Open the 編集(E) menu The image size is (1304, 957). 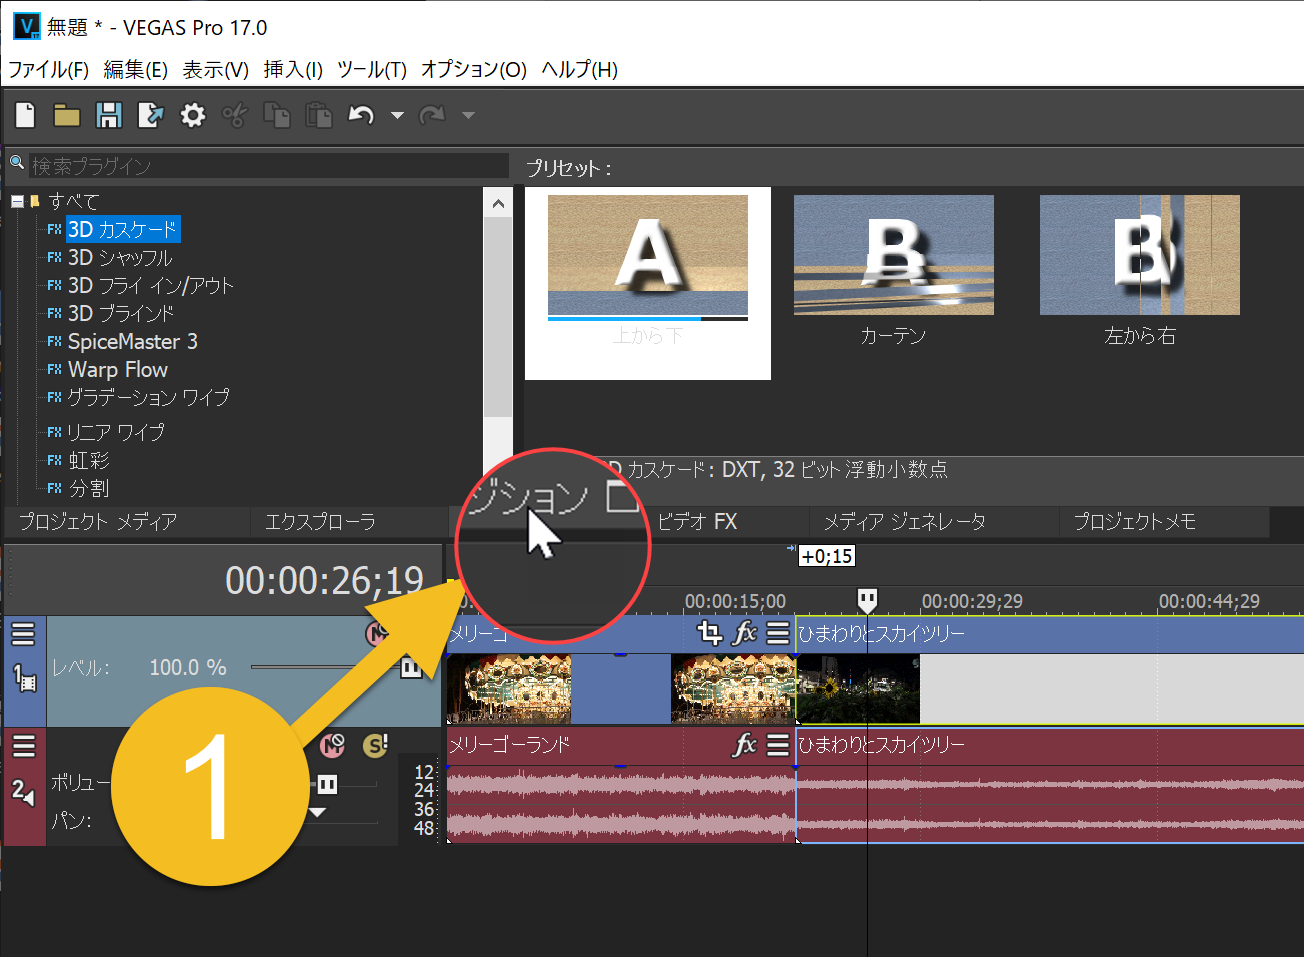pos(136,69)
